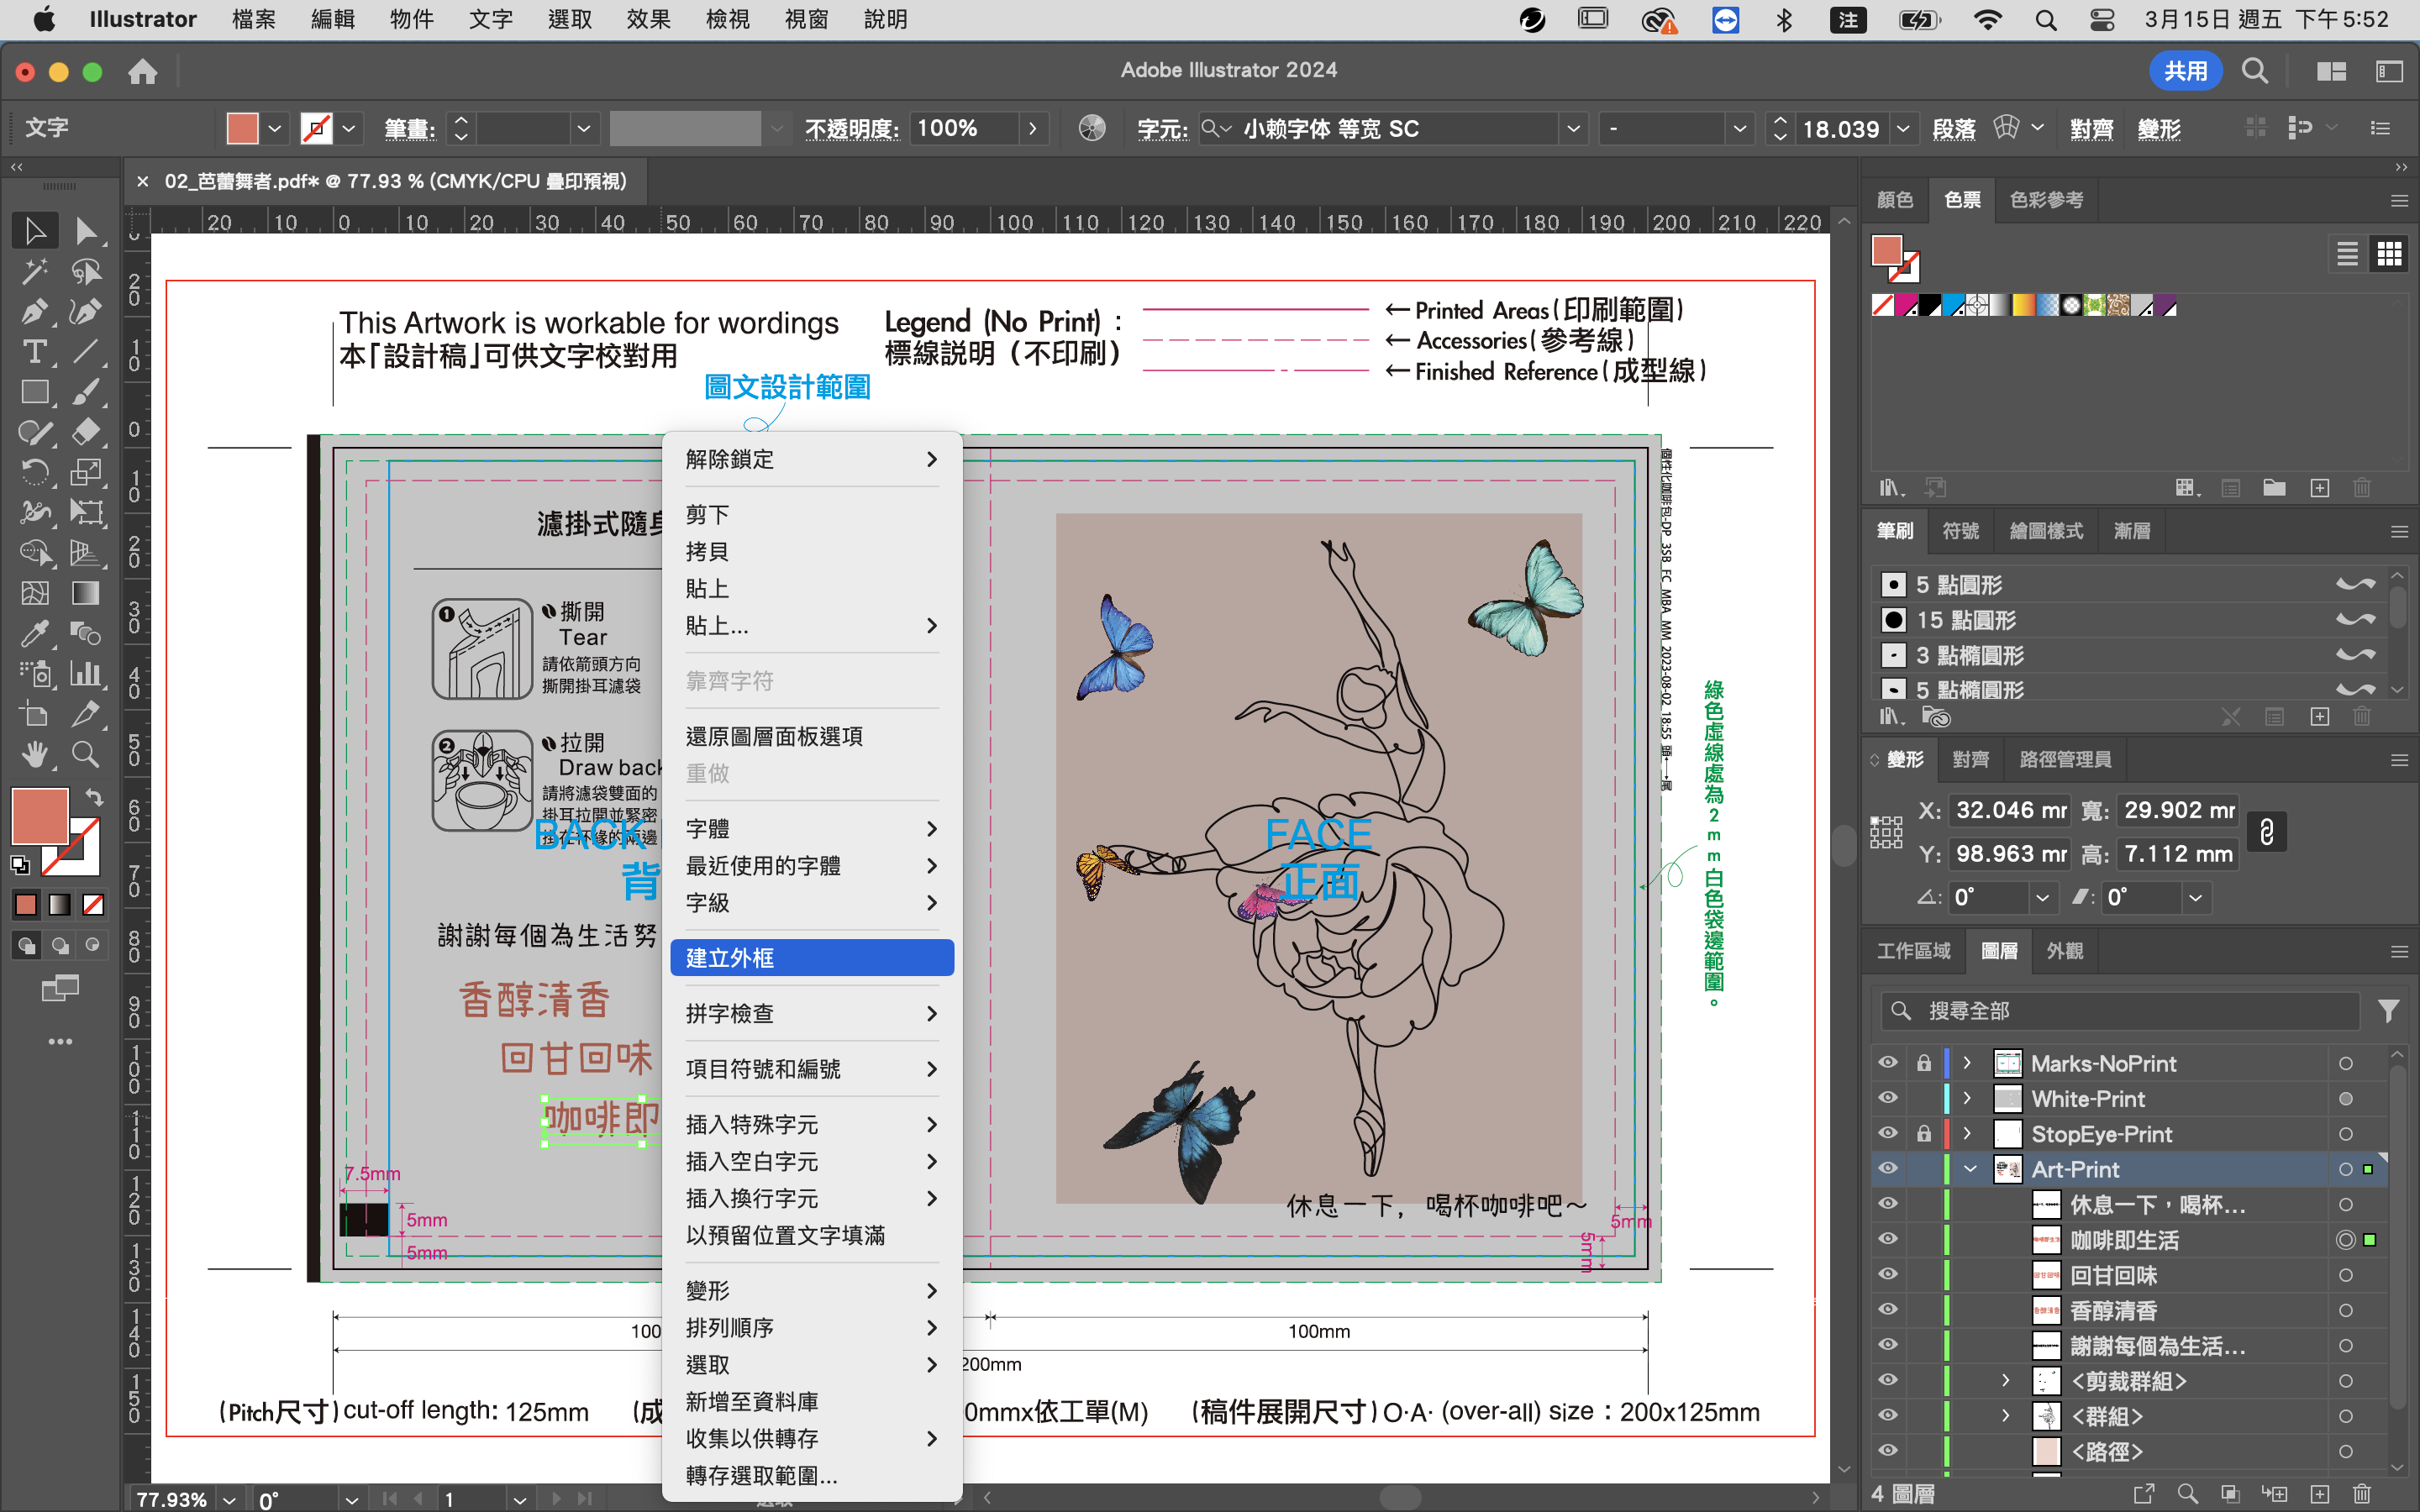The width and height of the screenshot is (2420, 1512).
Task: Expand the <剪裁群組> tree item
Action: pyautogui.click(x=2005, y=1381)
